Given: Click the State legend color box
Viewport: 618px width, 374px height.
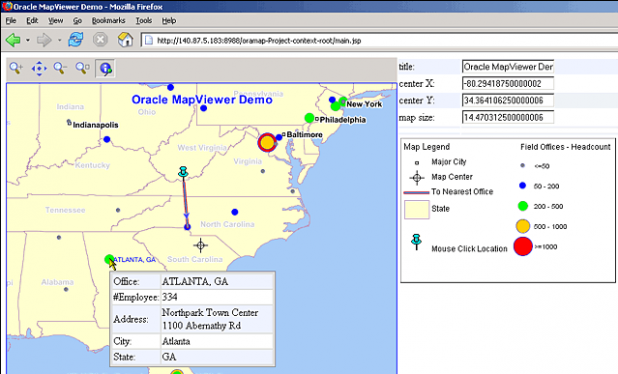Looking at the screenshot, I should click(417, 209).
